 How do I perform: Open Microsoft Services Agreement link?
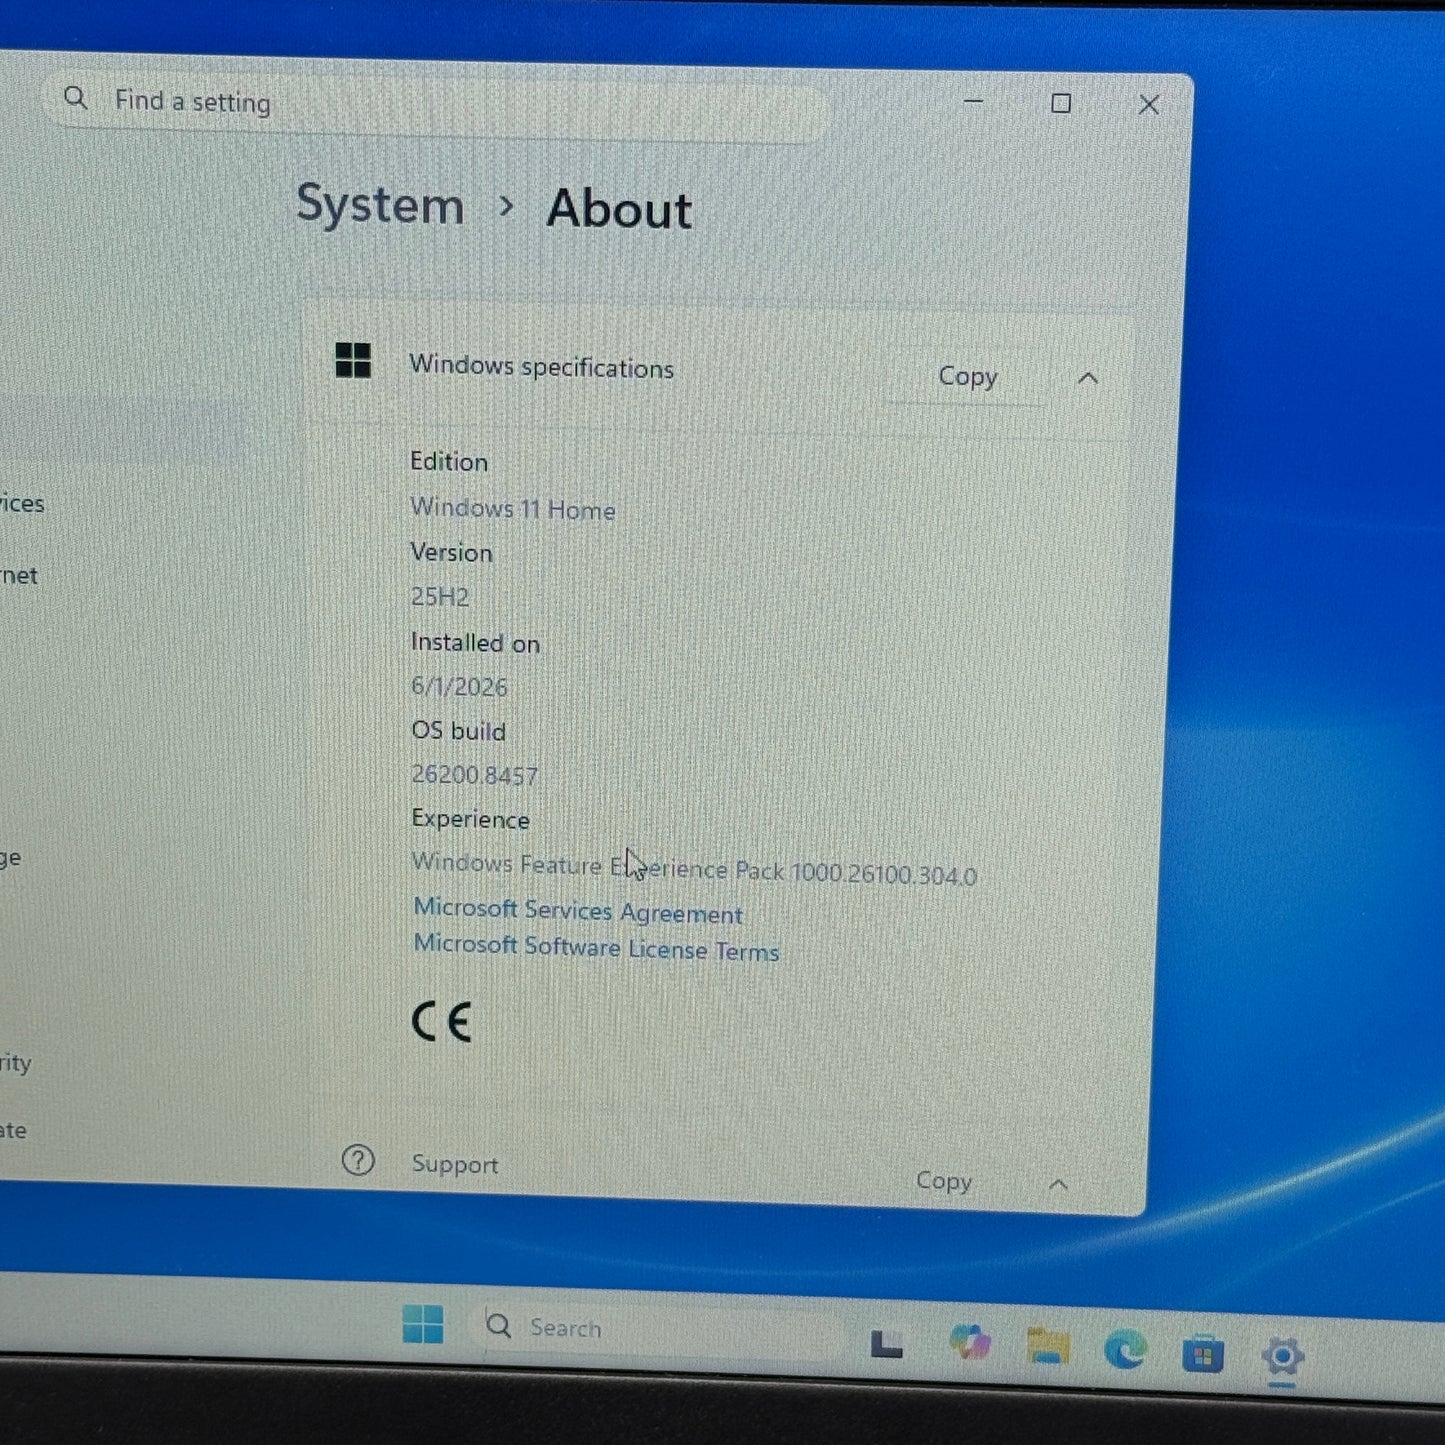click(x=578, y=911)
